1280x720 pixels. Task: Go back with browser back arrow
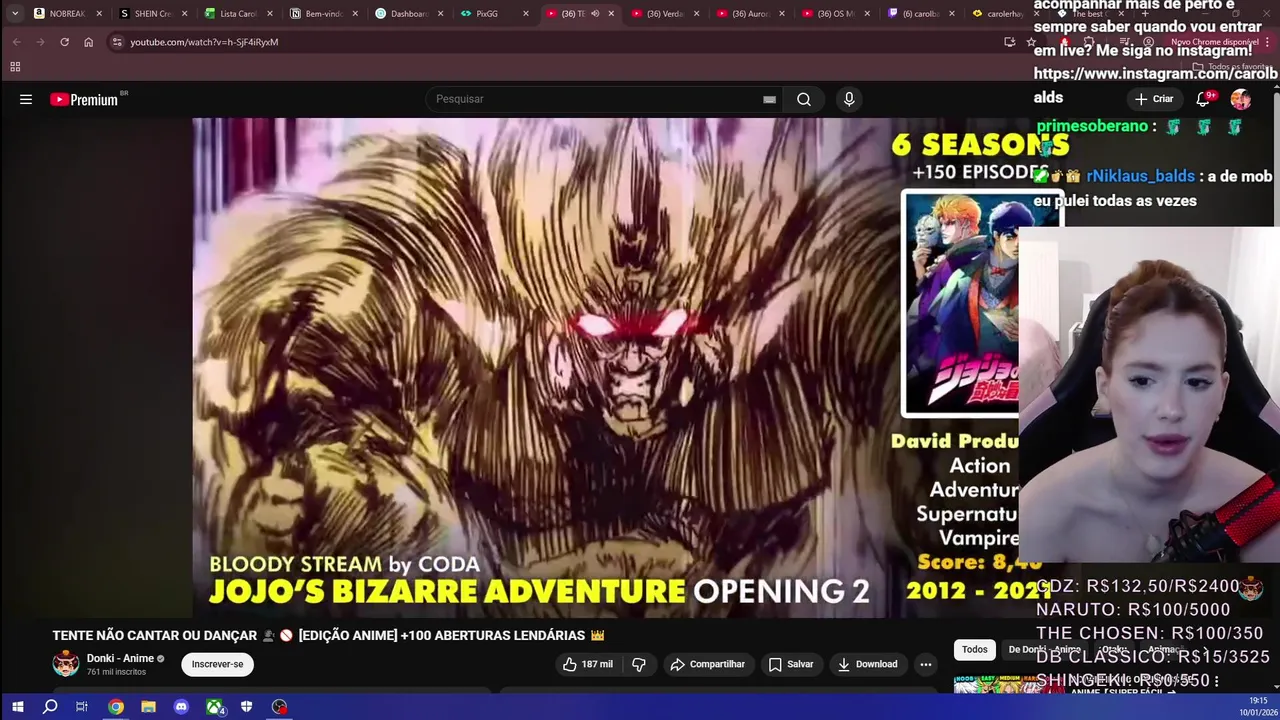tap(16, 42)
